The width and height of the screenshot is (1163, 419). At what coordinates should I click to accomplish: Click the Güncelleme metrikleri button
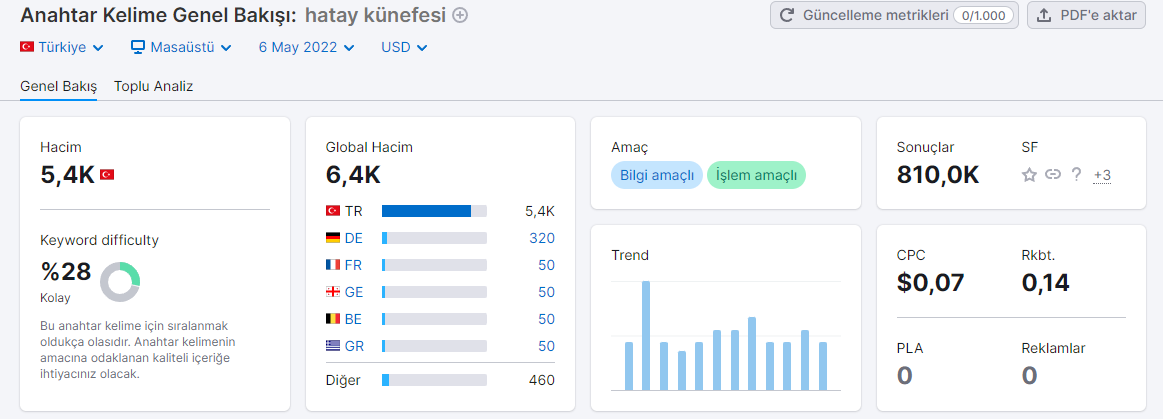895,15
